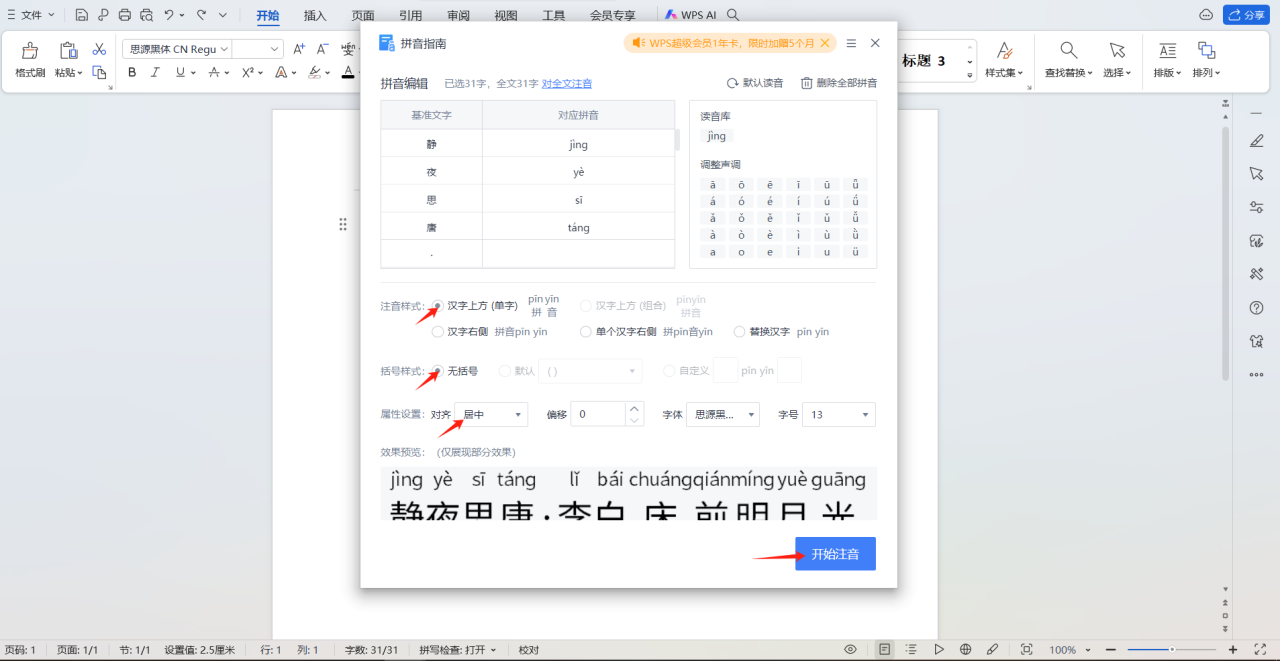Click the 对全文注音 link
Image resolution: width=1280 pixels, height=661 pixels.
point(567,83)
